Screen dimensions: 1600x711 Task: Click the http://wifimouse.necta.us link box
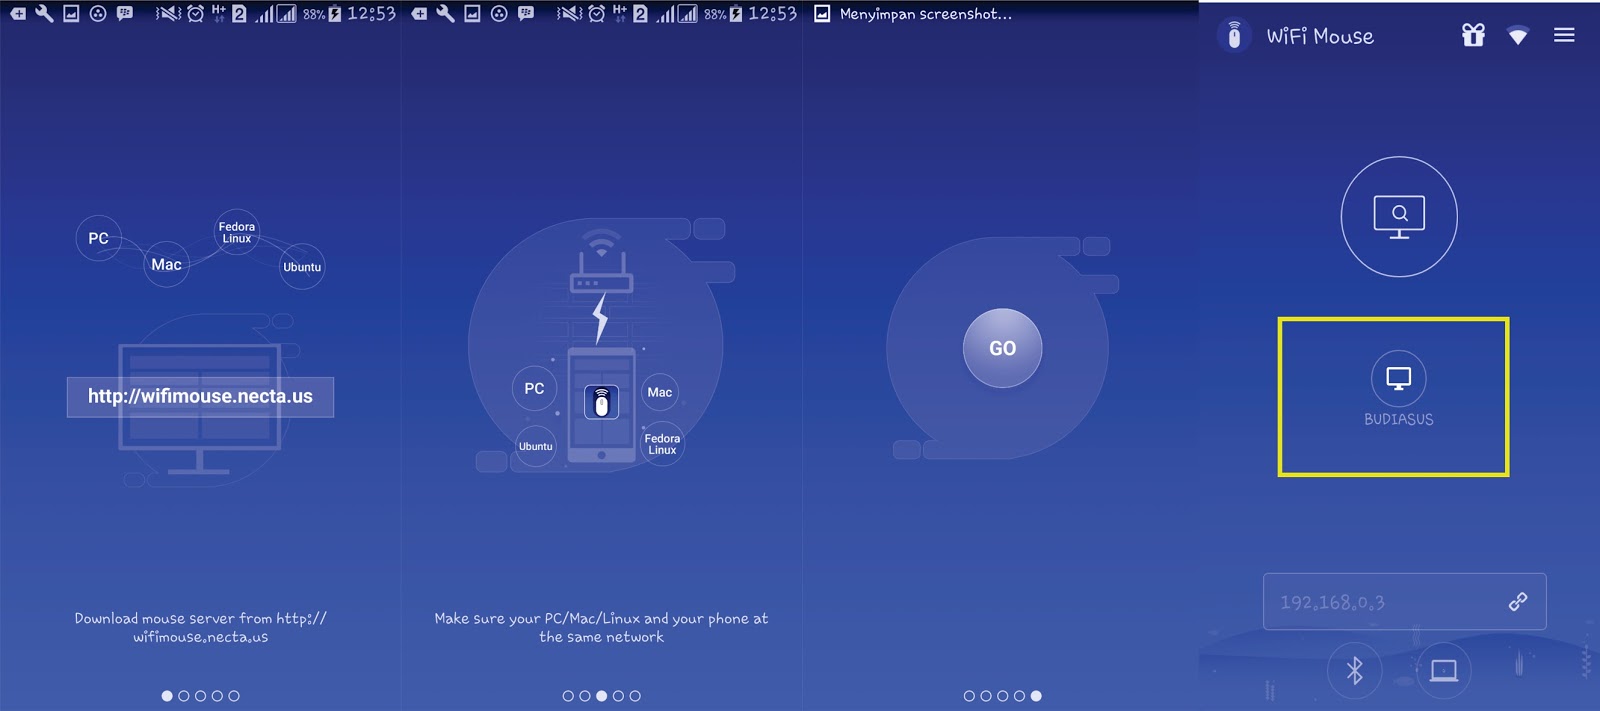[200, 396]
